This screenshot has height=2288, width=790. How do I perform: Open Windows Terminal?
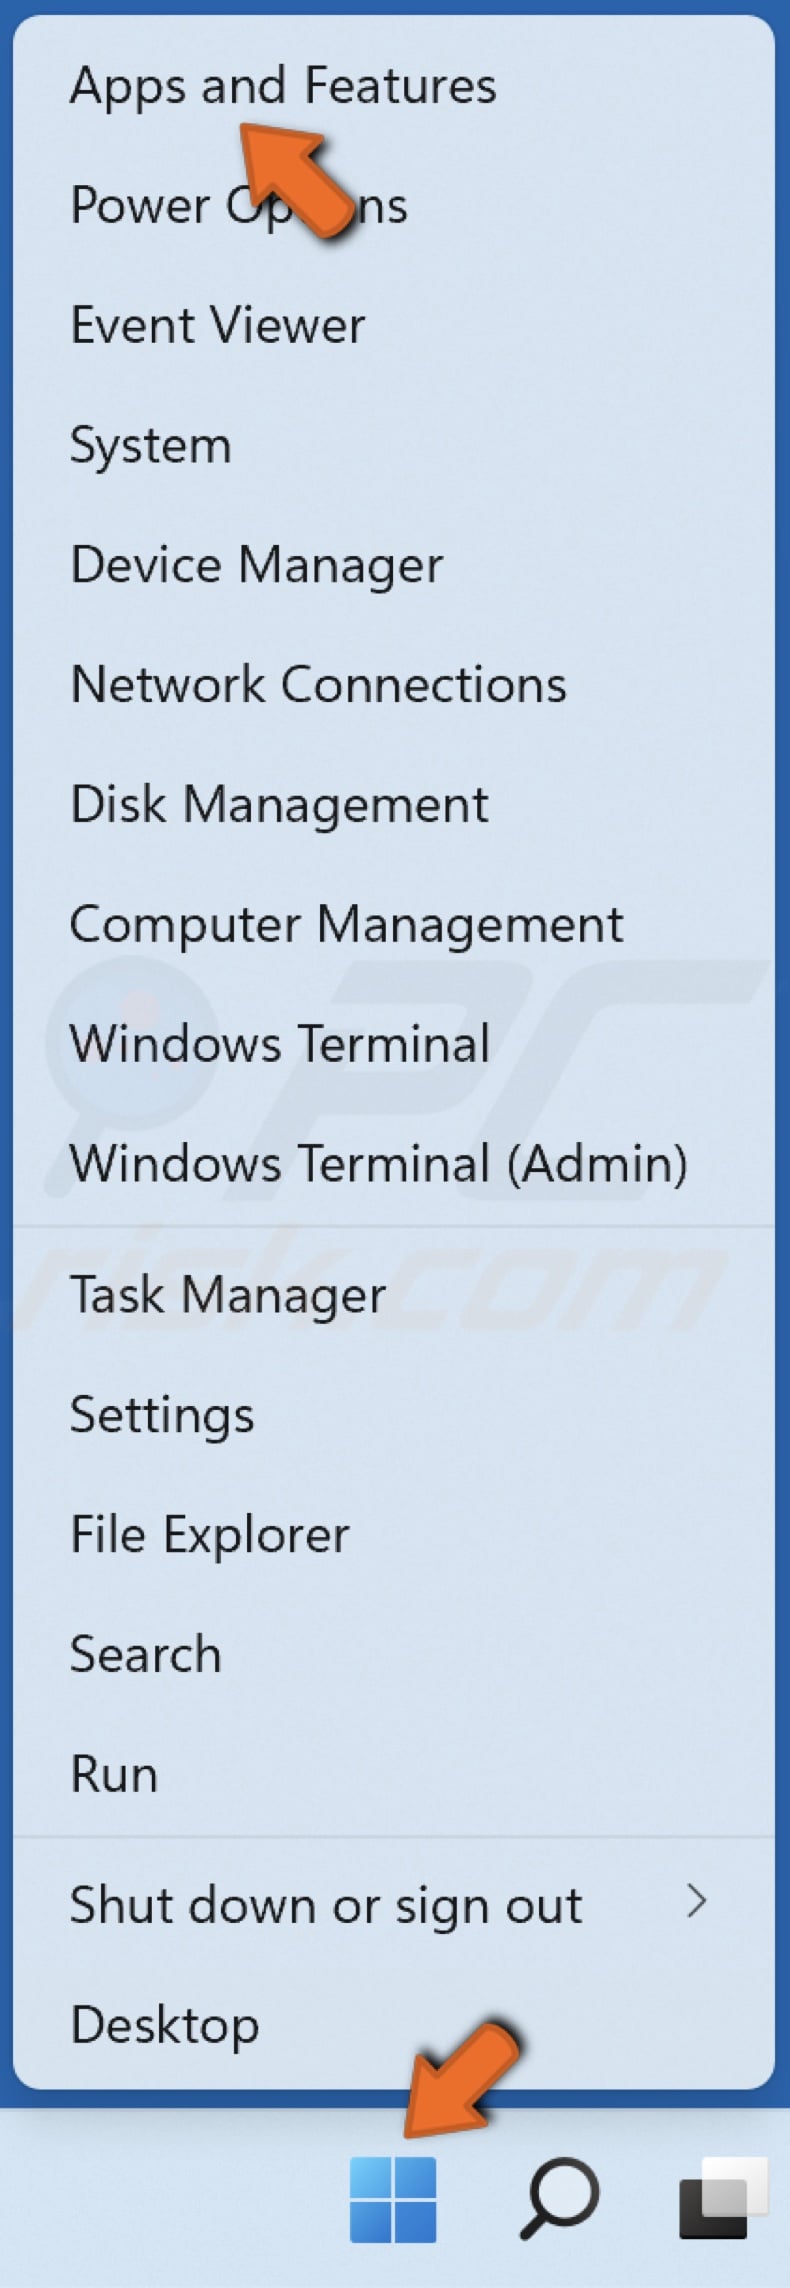point(279,1043)
